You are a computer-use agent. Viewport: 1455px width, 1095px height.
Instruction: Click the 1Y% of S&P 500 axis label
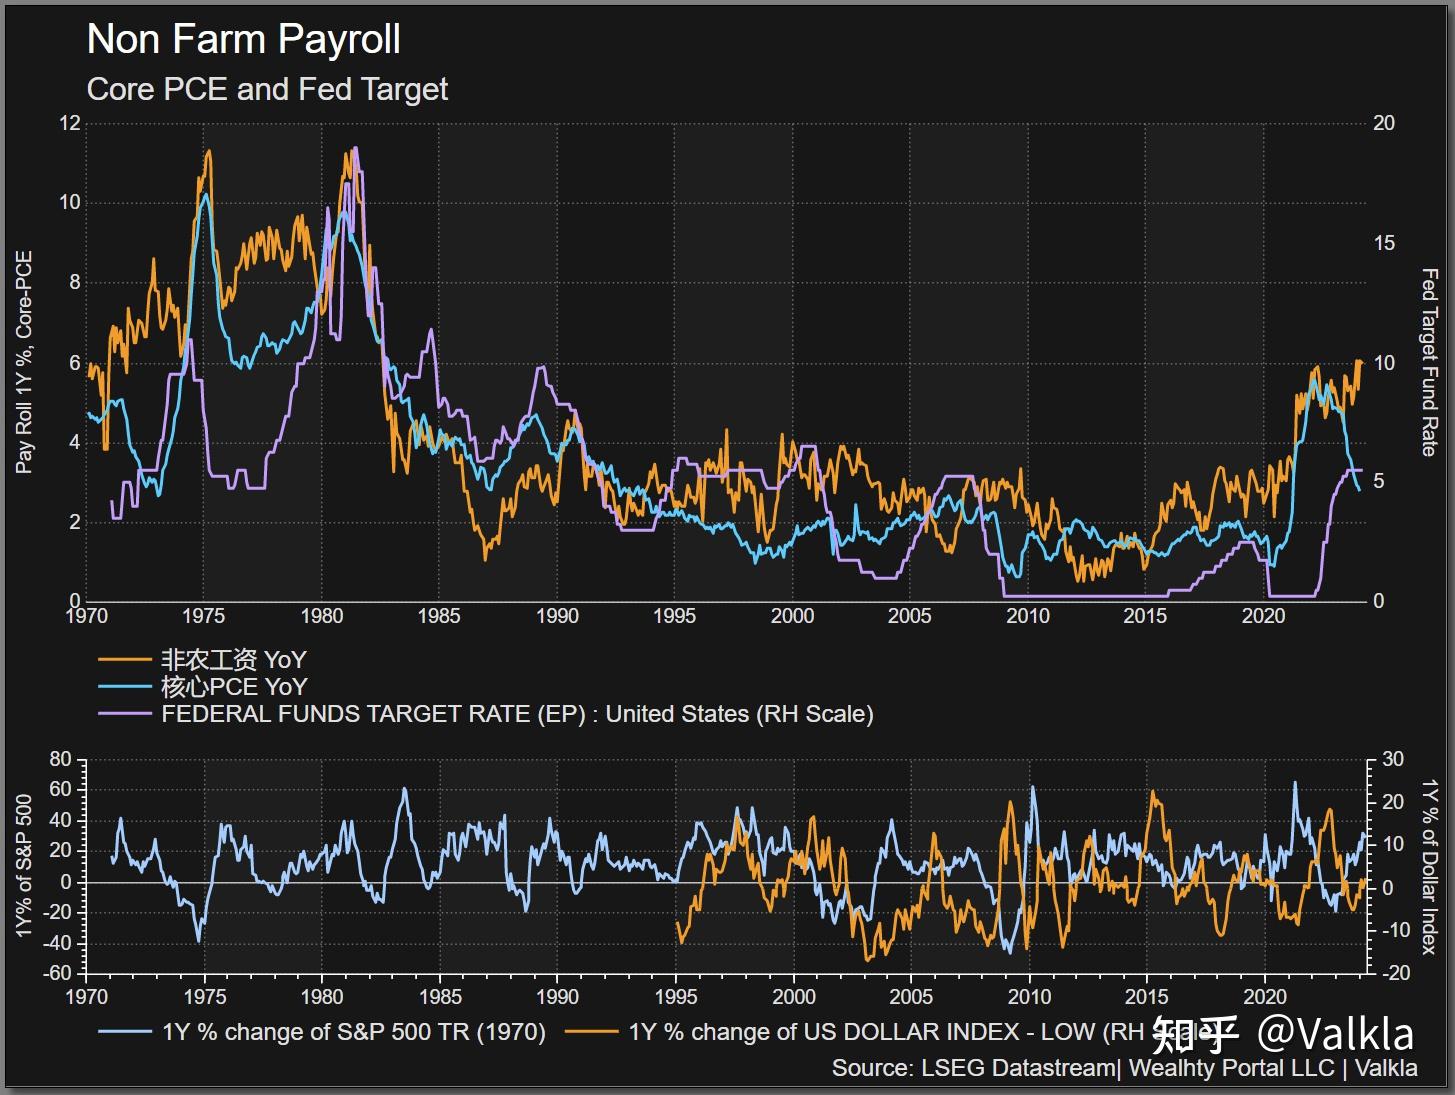[x=24, y=866]
